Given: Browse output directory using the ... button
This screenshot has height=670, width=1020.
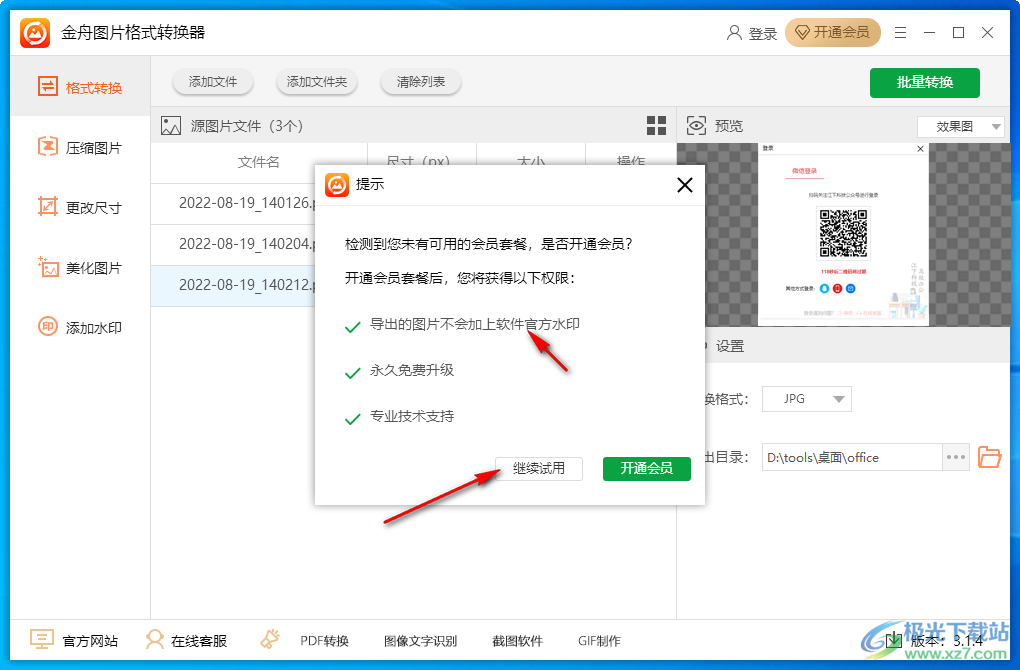Looking at the screenshot, I should pyautogui.click(x=955, y=457).
